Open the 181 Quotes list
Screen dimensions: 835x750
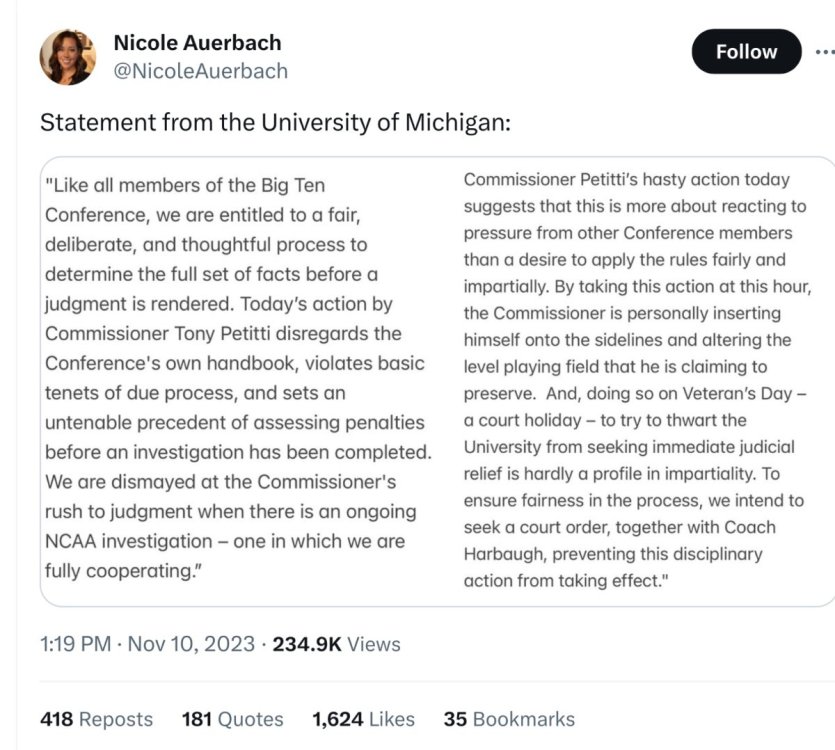[x=232, y=719]
